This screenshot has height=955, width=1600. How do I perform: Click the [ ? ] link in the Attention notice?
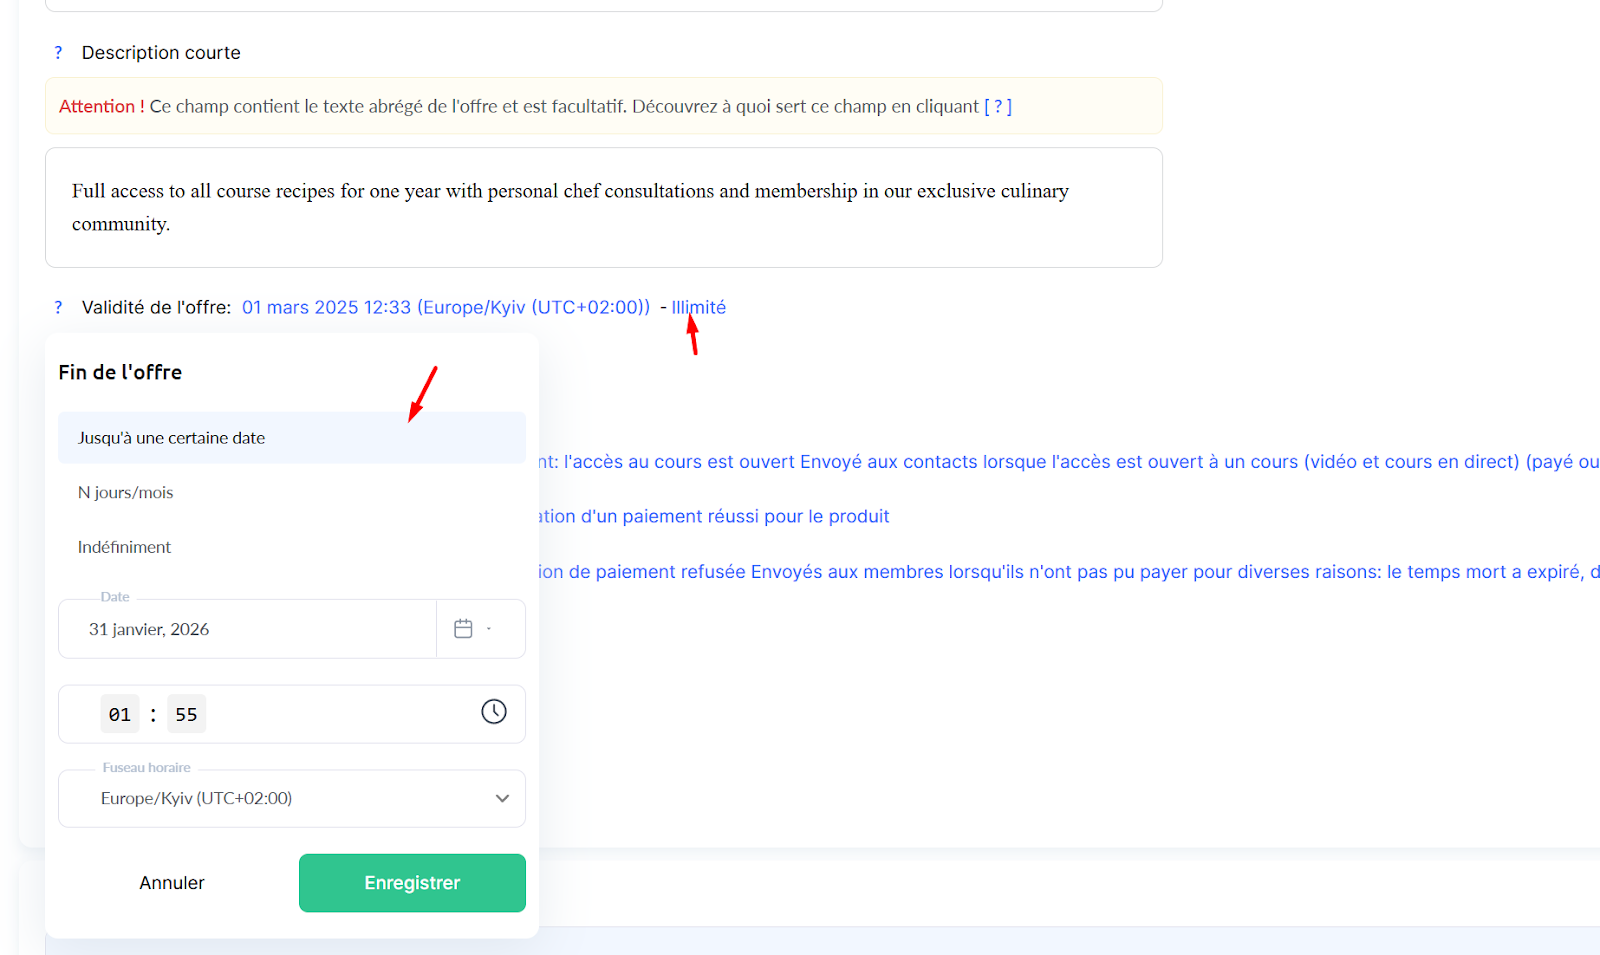(998, 107)
